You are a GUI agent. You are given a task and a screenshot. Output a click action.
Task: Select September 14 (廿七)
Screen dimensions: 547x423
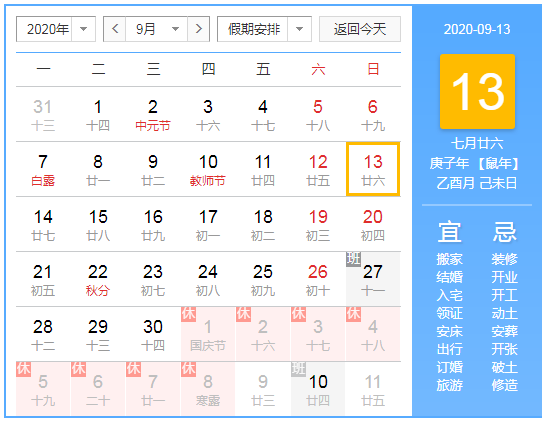point(43,225)
